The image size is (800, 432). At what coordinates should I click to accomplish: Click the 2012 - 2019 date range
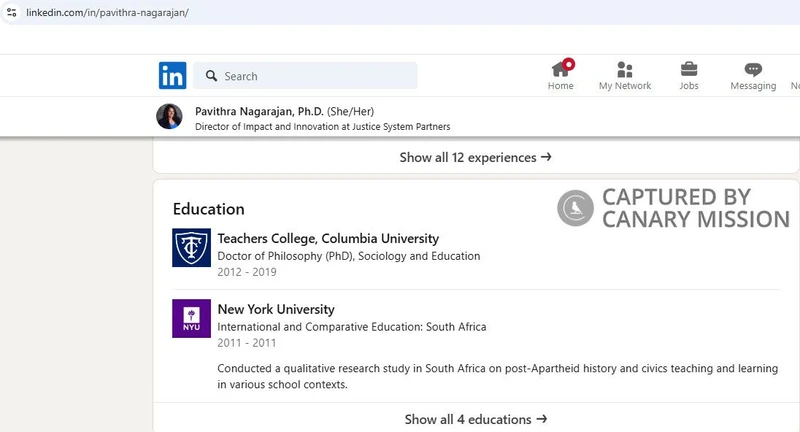pos(247,272)
